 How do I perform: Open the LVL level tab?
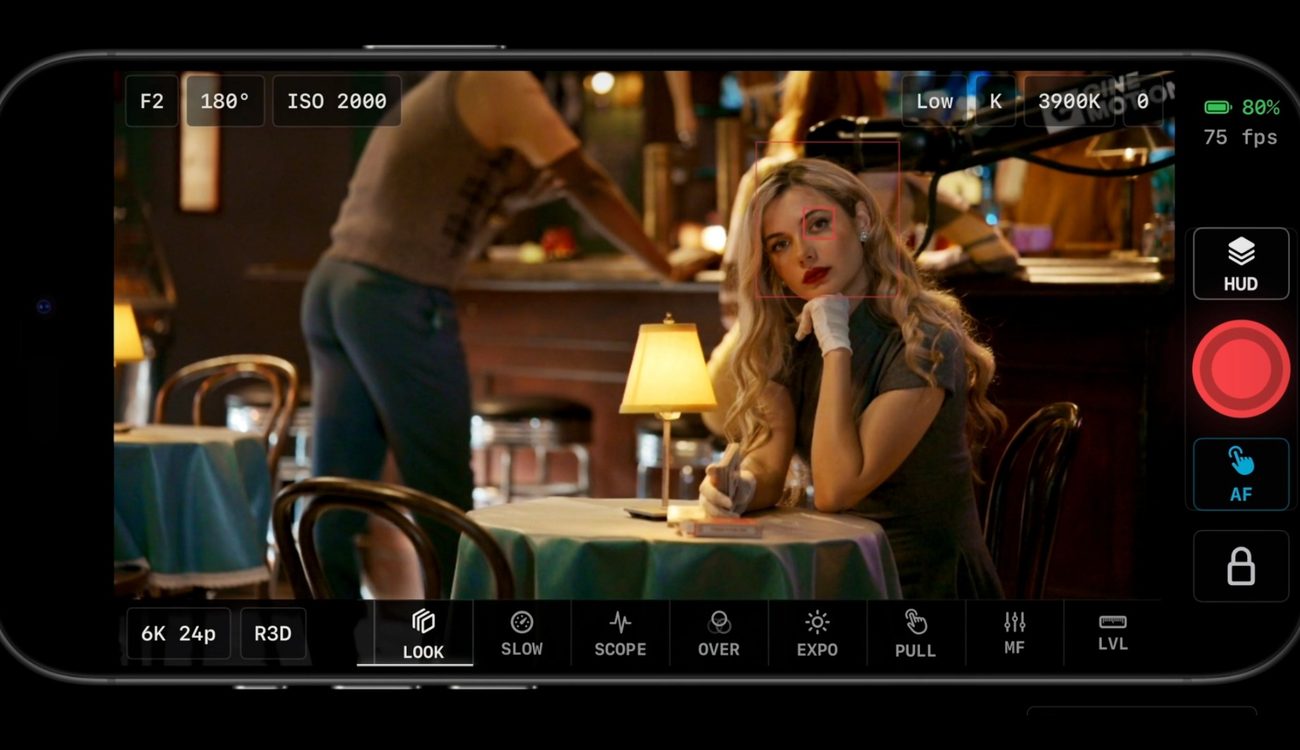point(1113,634)
